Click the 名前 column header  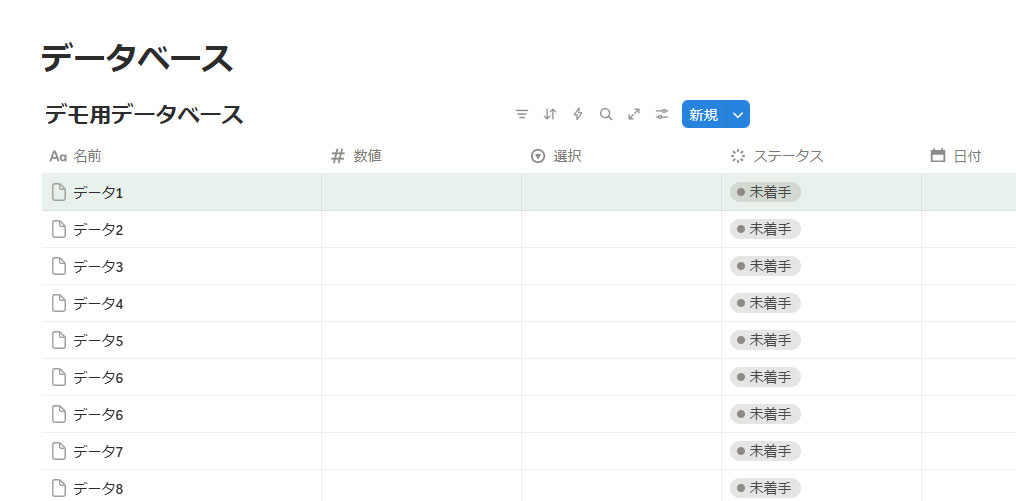tap(86, 156)
